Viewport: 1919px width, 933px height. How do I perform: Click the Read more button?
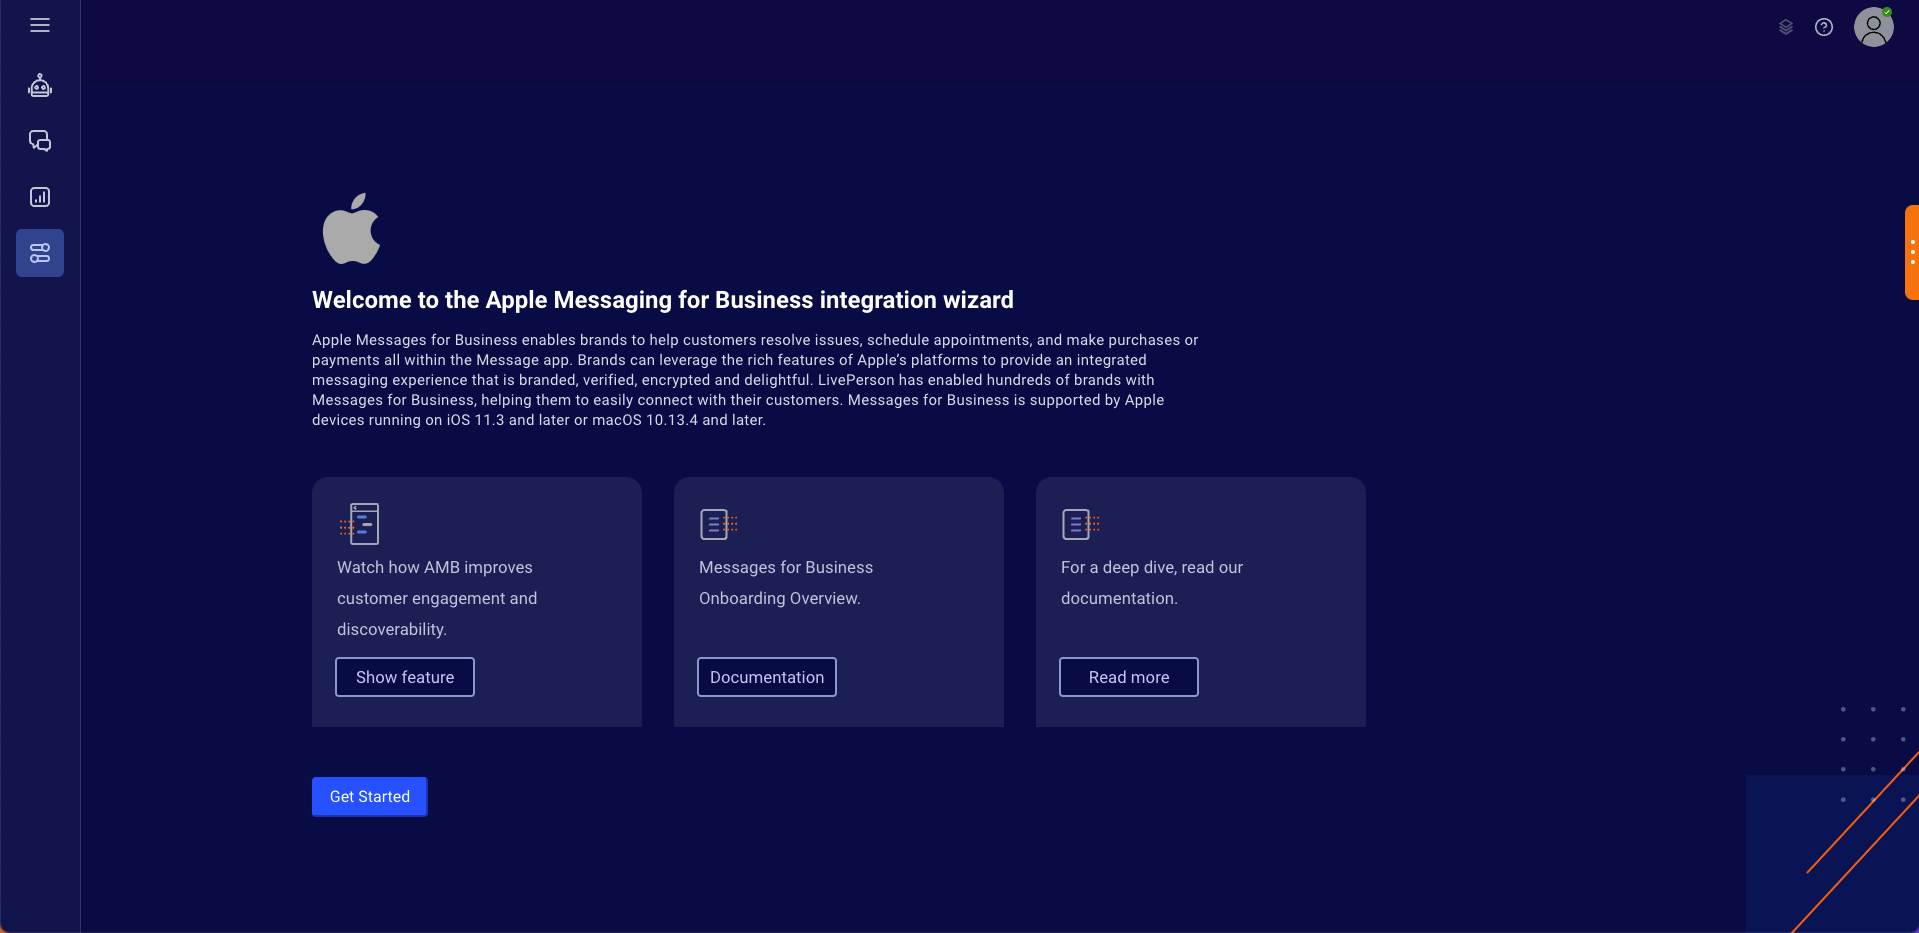tap(1129, 677)
